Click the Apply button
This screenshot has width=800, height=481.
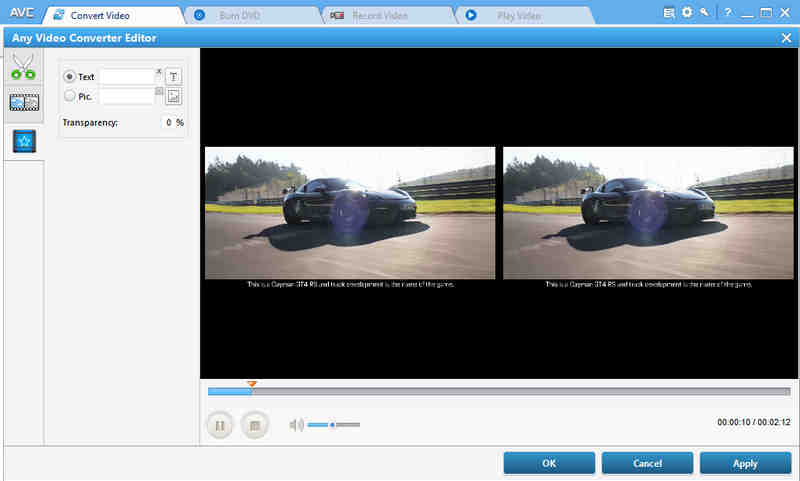[x=745, y=463]
